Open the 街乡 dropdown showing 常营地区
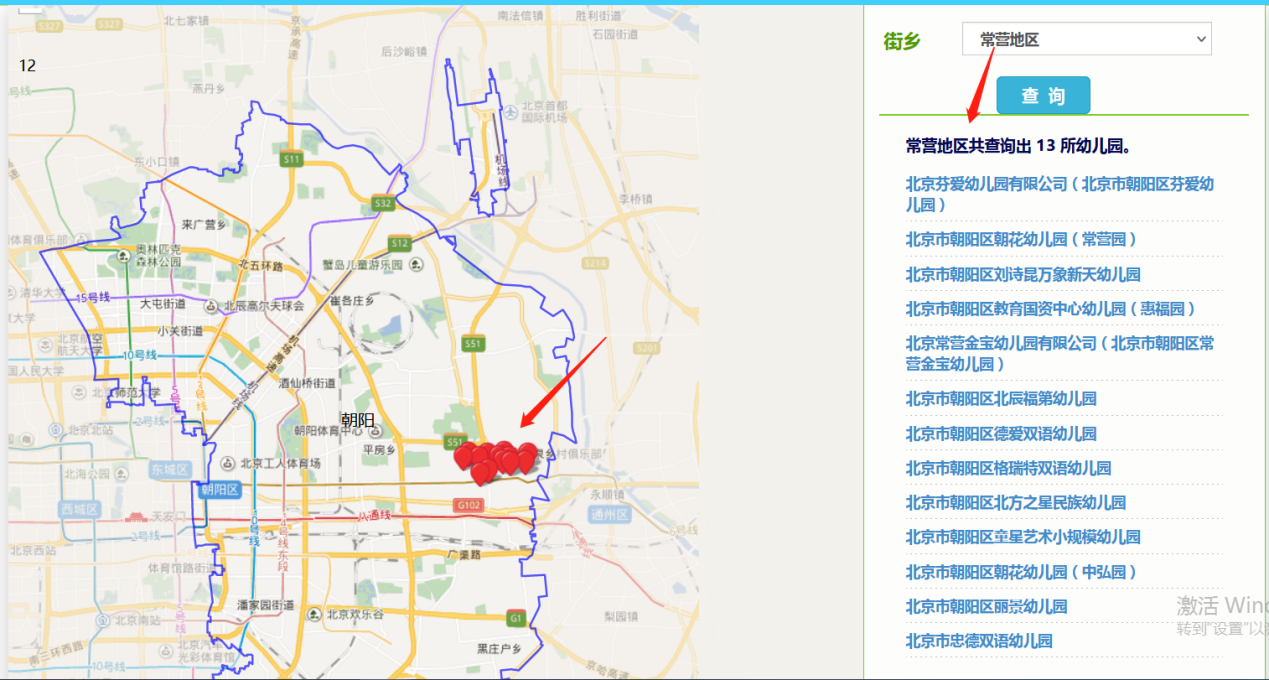The height and width of the screenshot is (680, 1269). (x=1086, y=39)
